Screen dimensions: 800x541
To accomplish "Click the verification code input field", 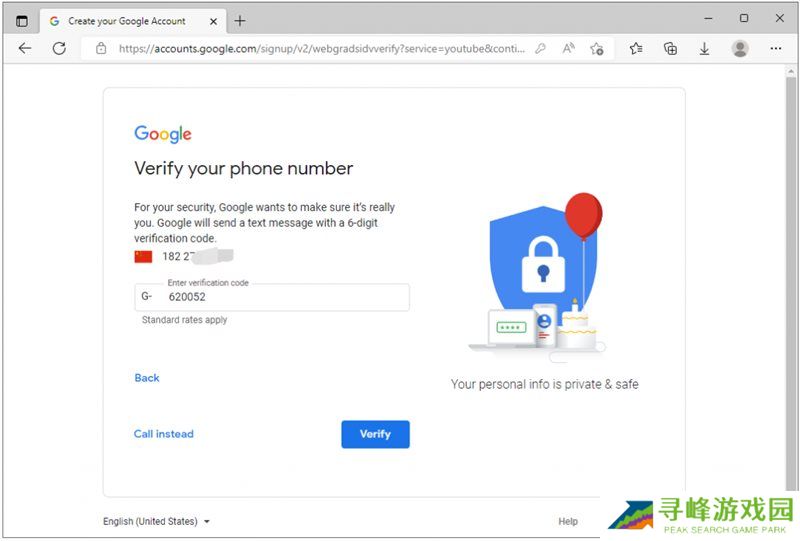I will pos(285,297).
